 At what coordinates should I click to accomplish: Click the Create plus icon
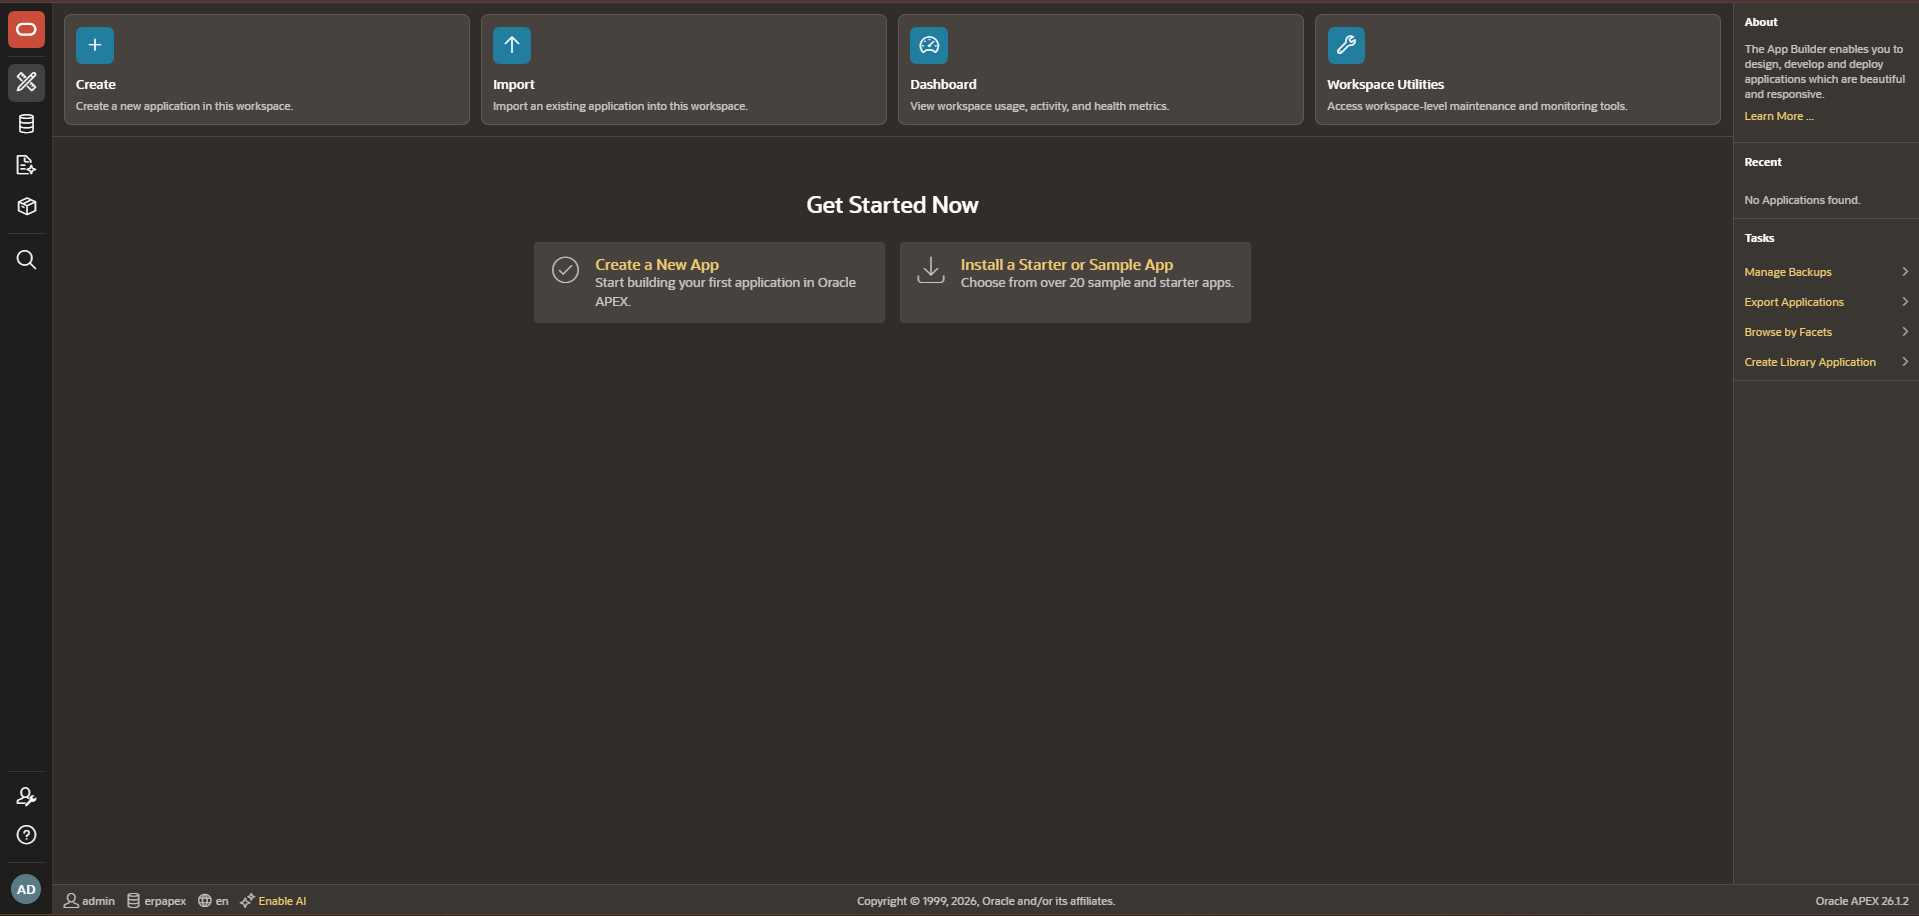pyautogui.click(x=95, y=45)
